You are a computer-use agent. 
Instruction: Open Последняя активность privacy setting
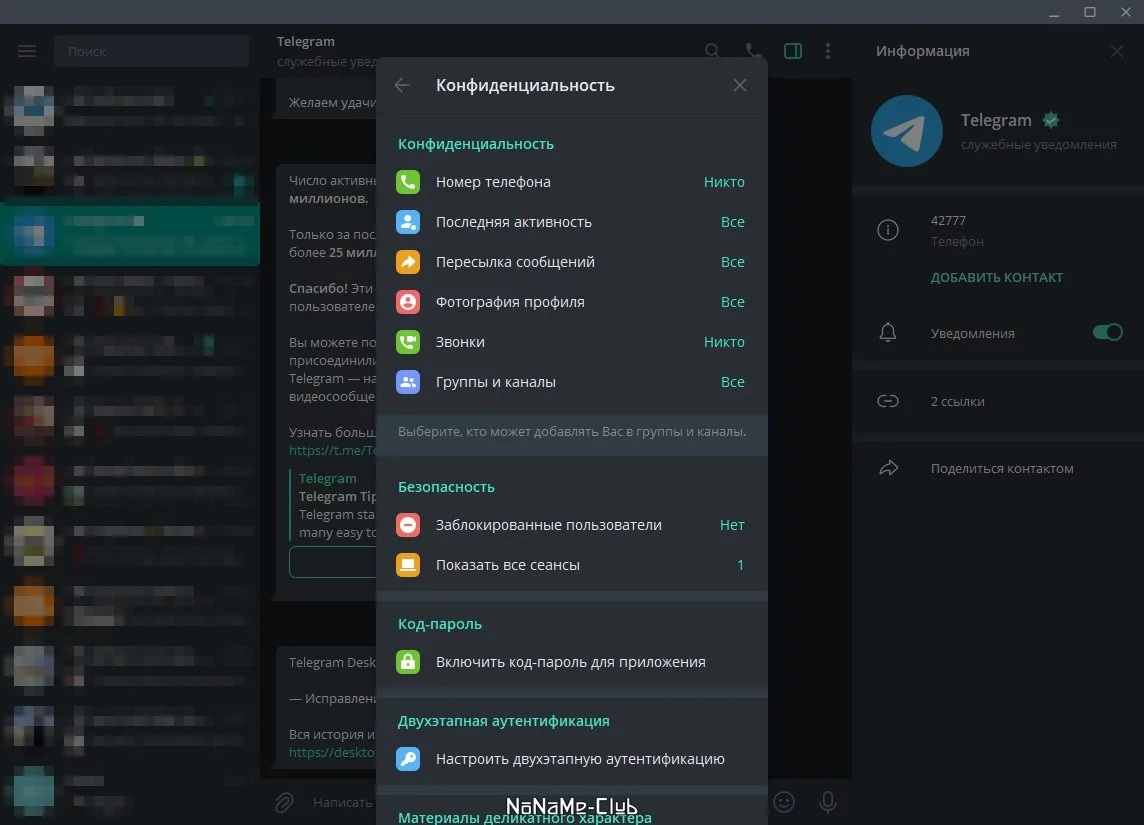pos(572,222)
